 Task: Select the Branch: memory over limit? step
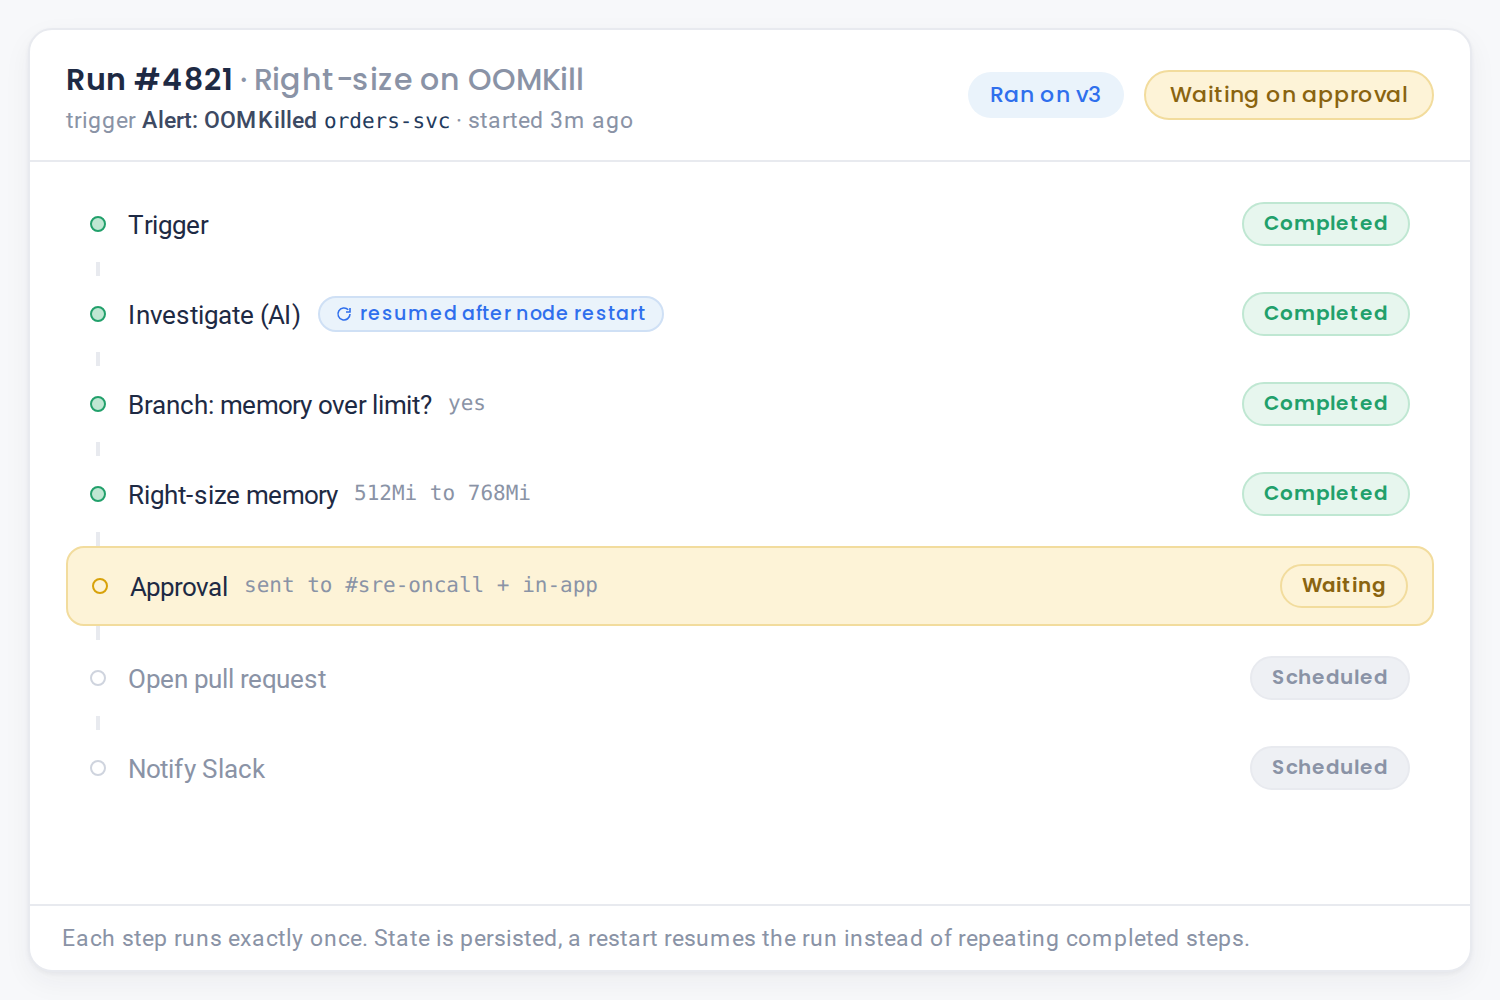tap(280, 405)
